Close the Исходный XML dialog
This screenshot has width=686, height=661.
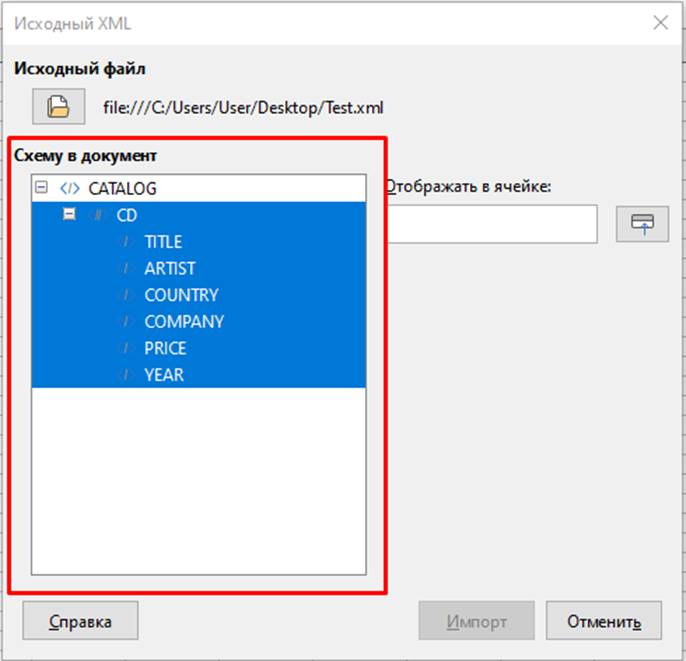pyautogui.click(x=660, y=23)
